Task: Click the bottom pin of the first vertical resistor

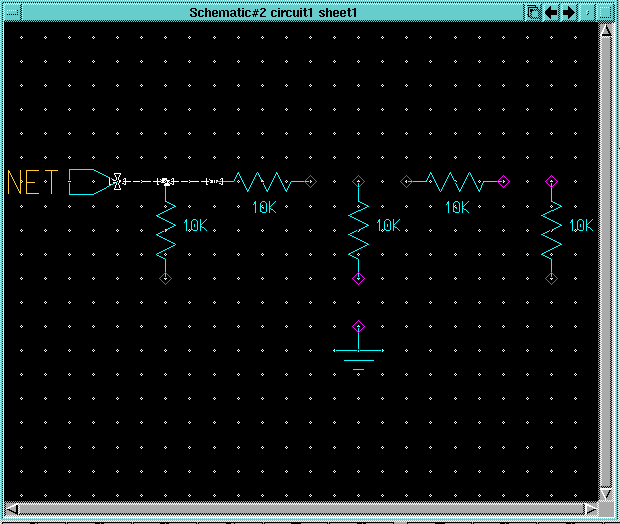Action: click(x=165, y=278)
